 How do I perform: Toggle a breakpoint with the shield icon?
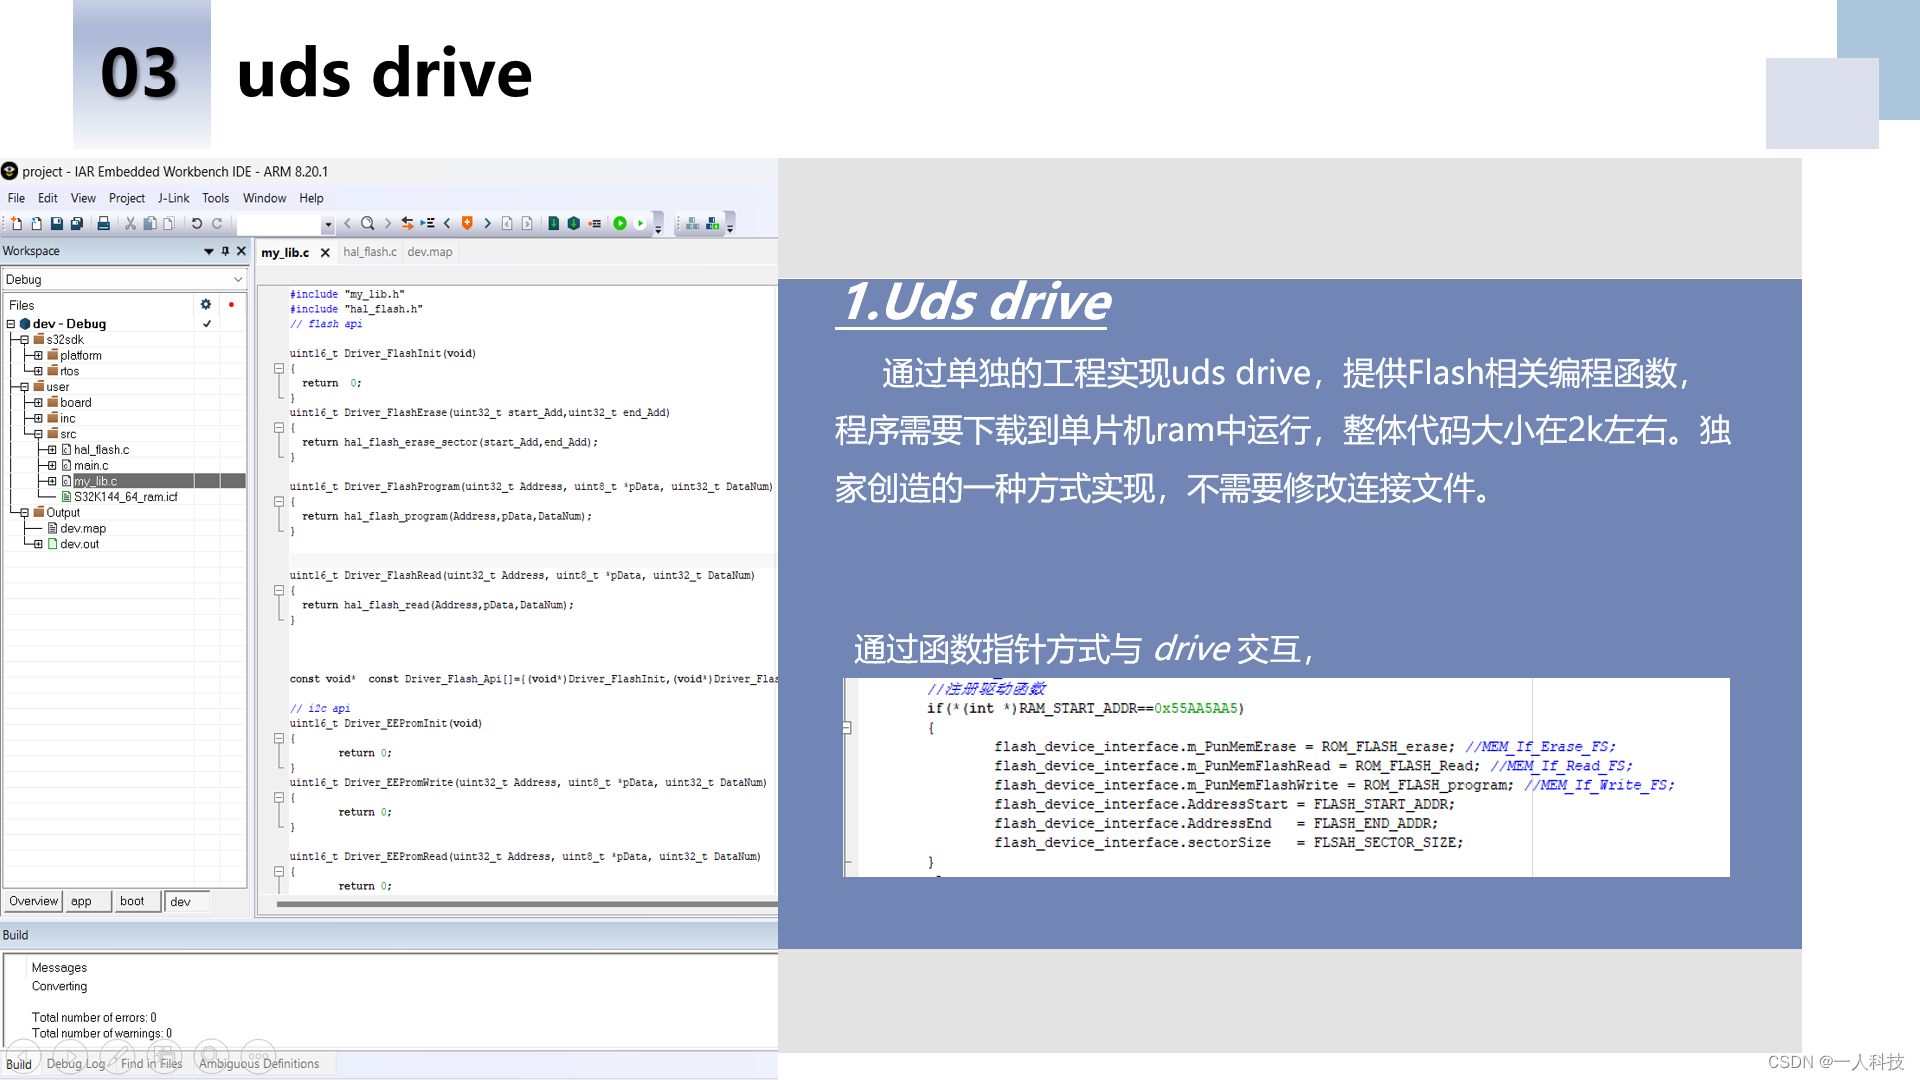[x=466, y=224]
